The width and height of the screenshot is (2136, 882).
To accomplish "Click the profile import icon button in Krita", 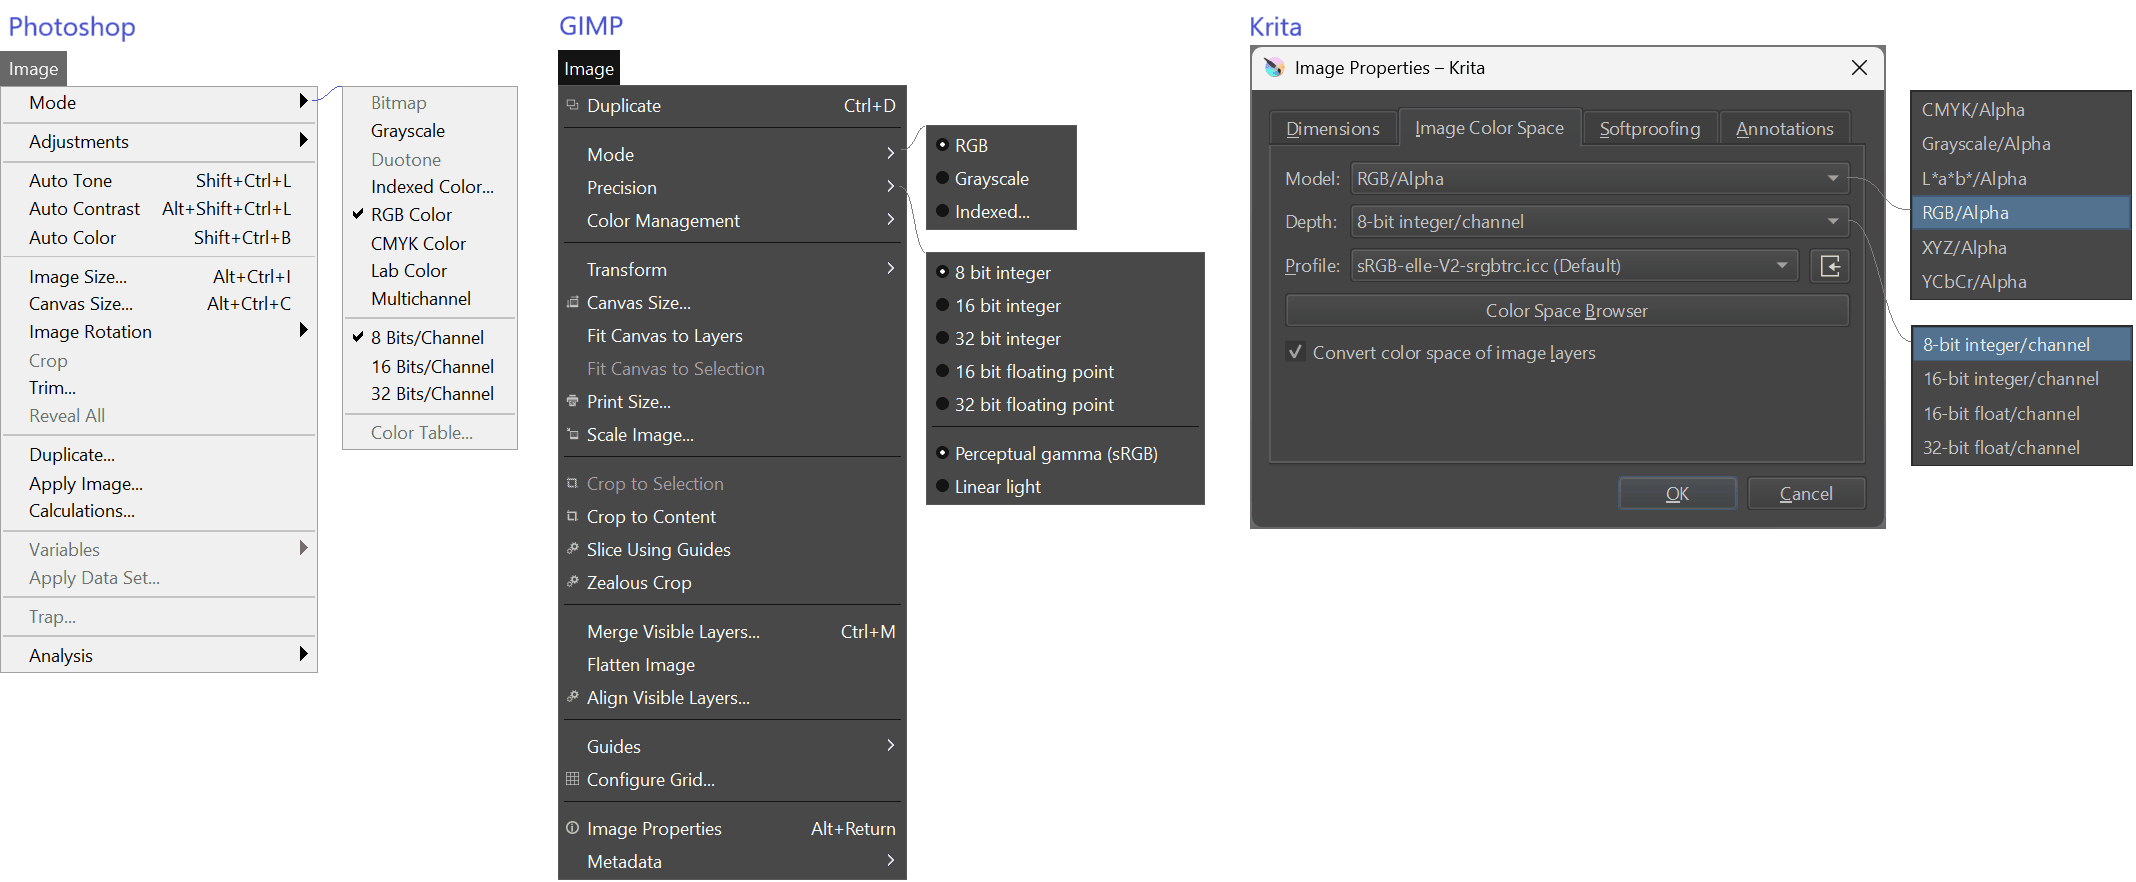I will (1830, 265).
